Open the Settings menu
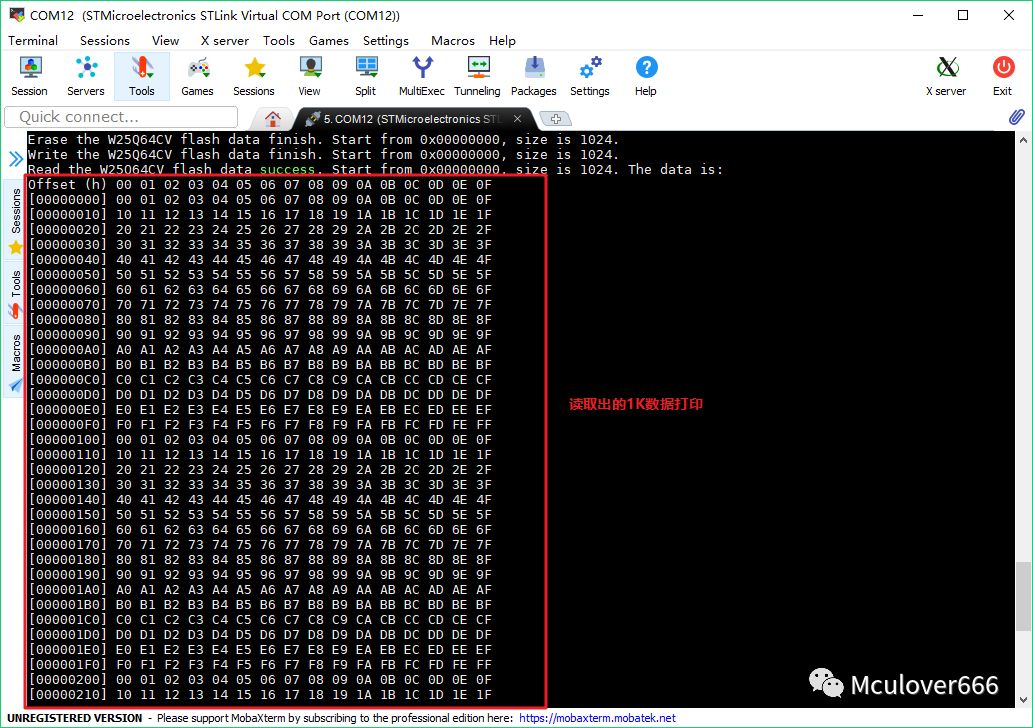Screen dimensions: 1033x728 click(385, 41)
